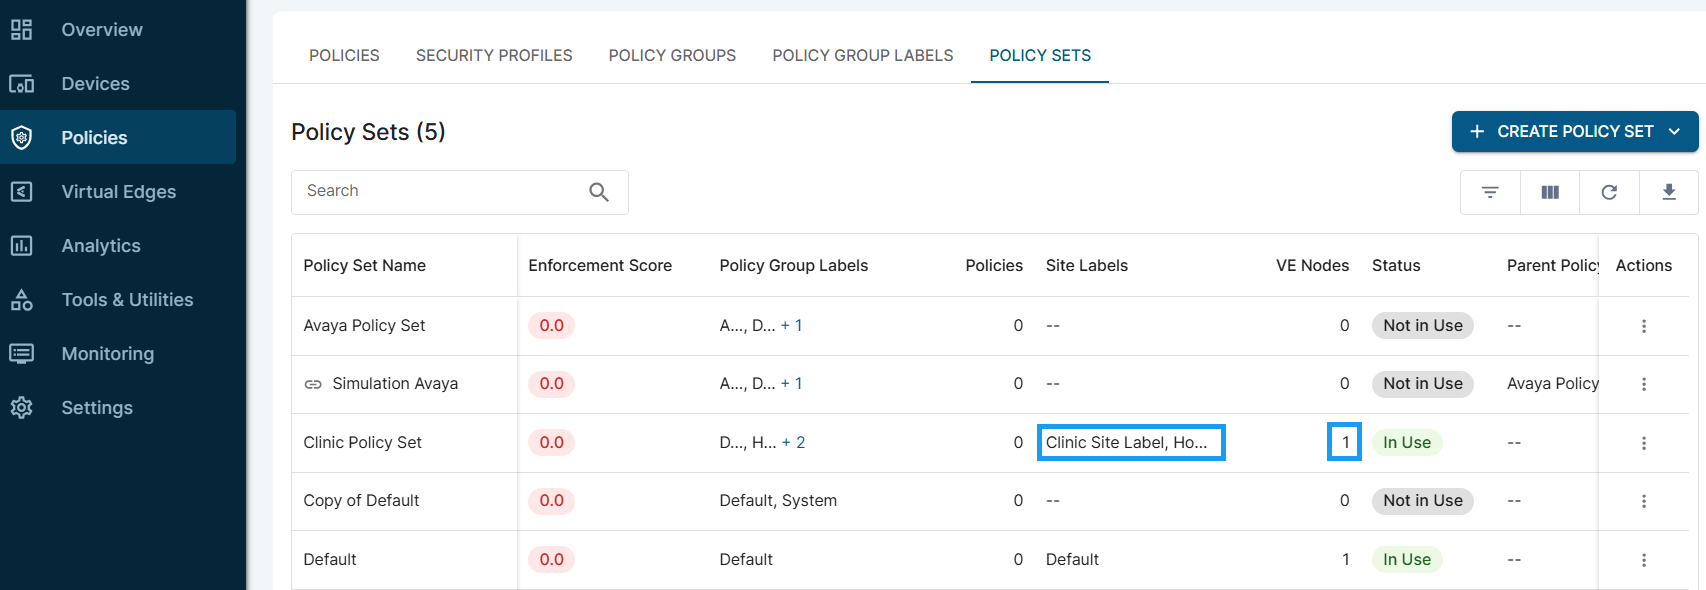Viewport: 1706px width, 590px height.
Task: Expand +2 labels for Clinic Policy Set
Action: [x=793, y=443]
